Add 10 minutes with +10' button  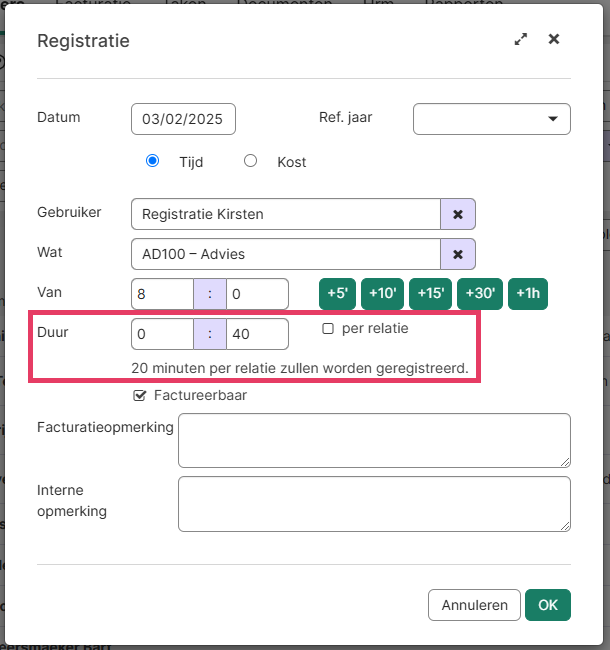tap(382, 294)
